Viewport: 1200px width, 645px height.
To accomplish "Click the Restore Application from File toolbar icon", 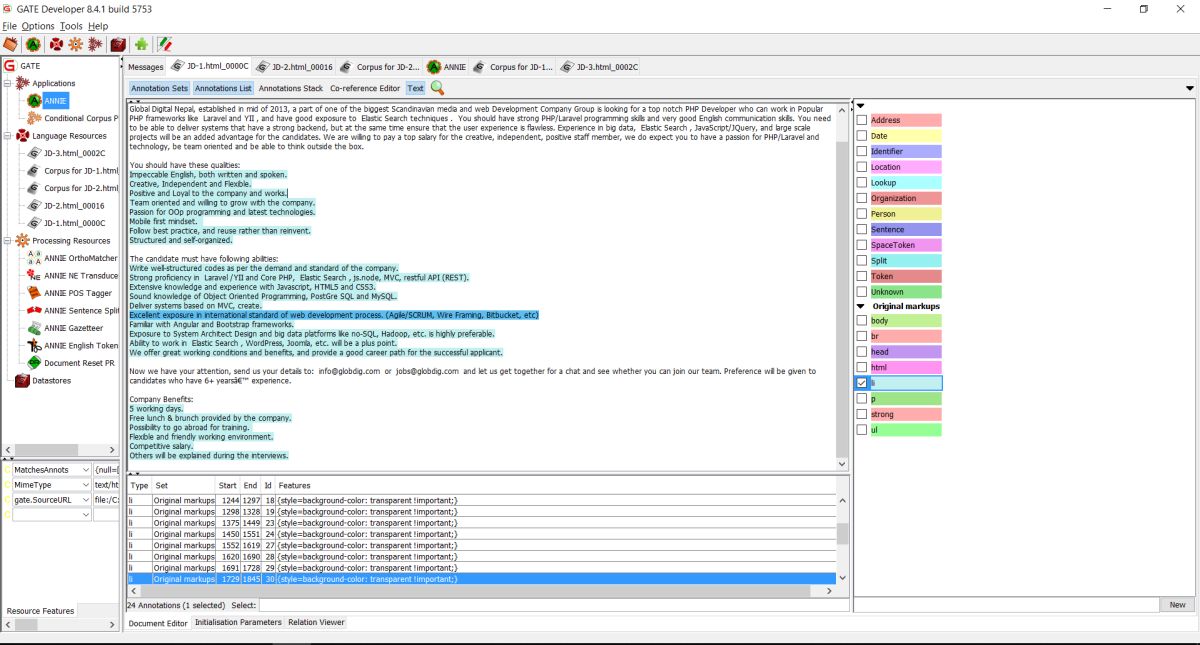I will tap(11, 44).
